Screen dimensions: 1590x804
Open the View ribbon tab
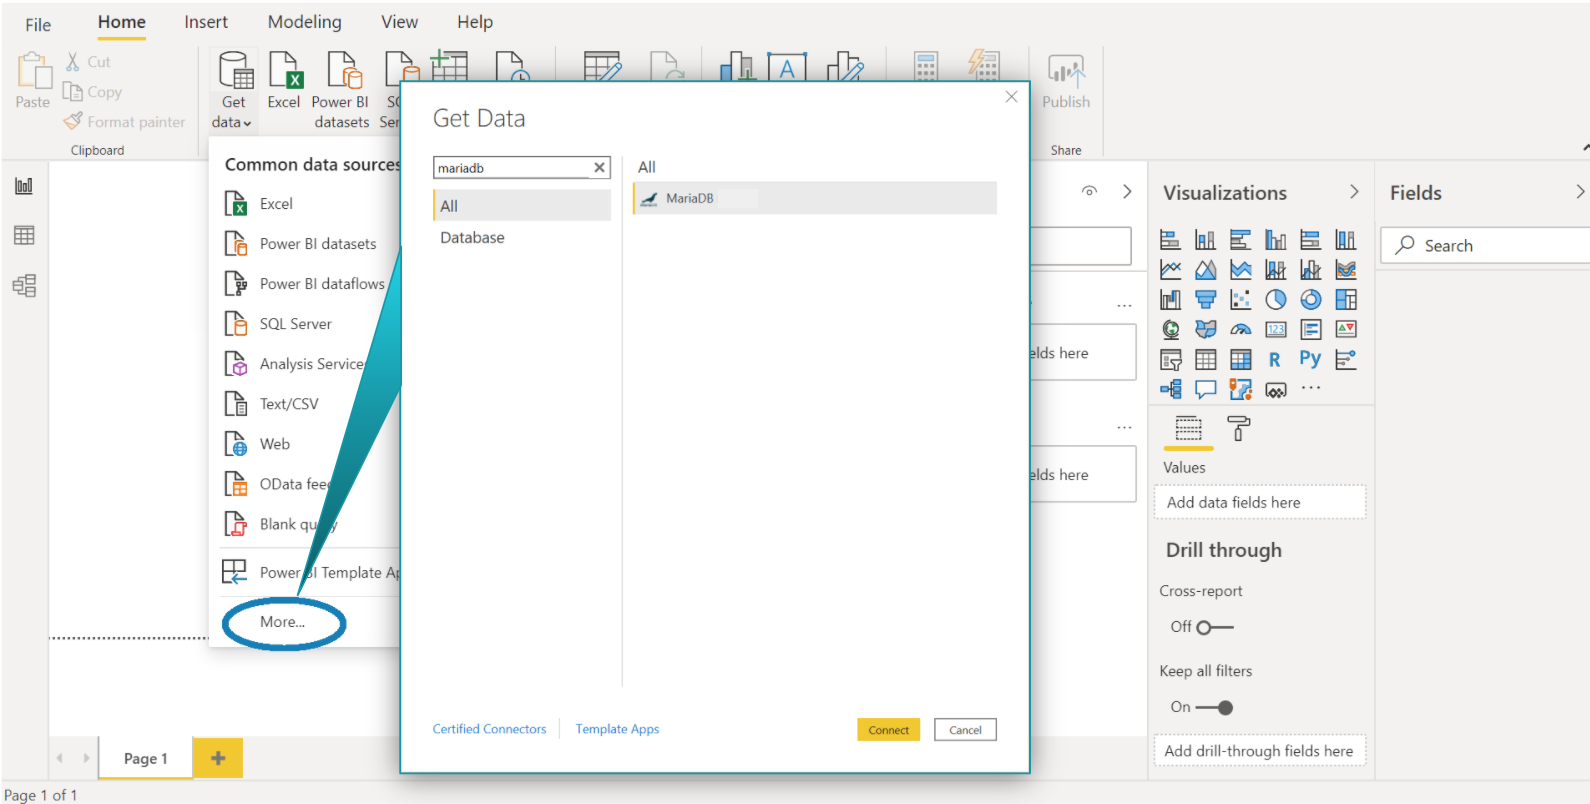coord(400,22)
